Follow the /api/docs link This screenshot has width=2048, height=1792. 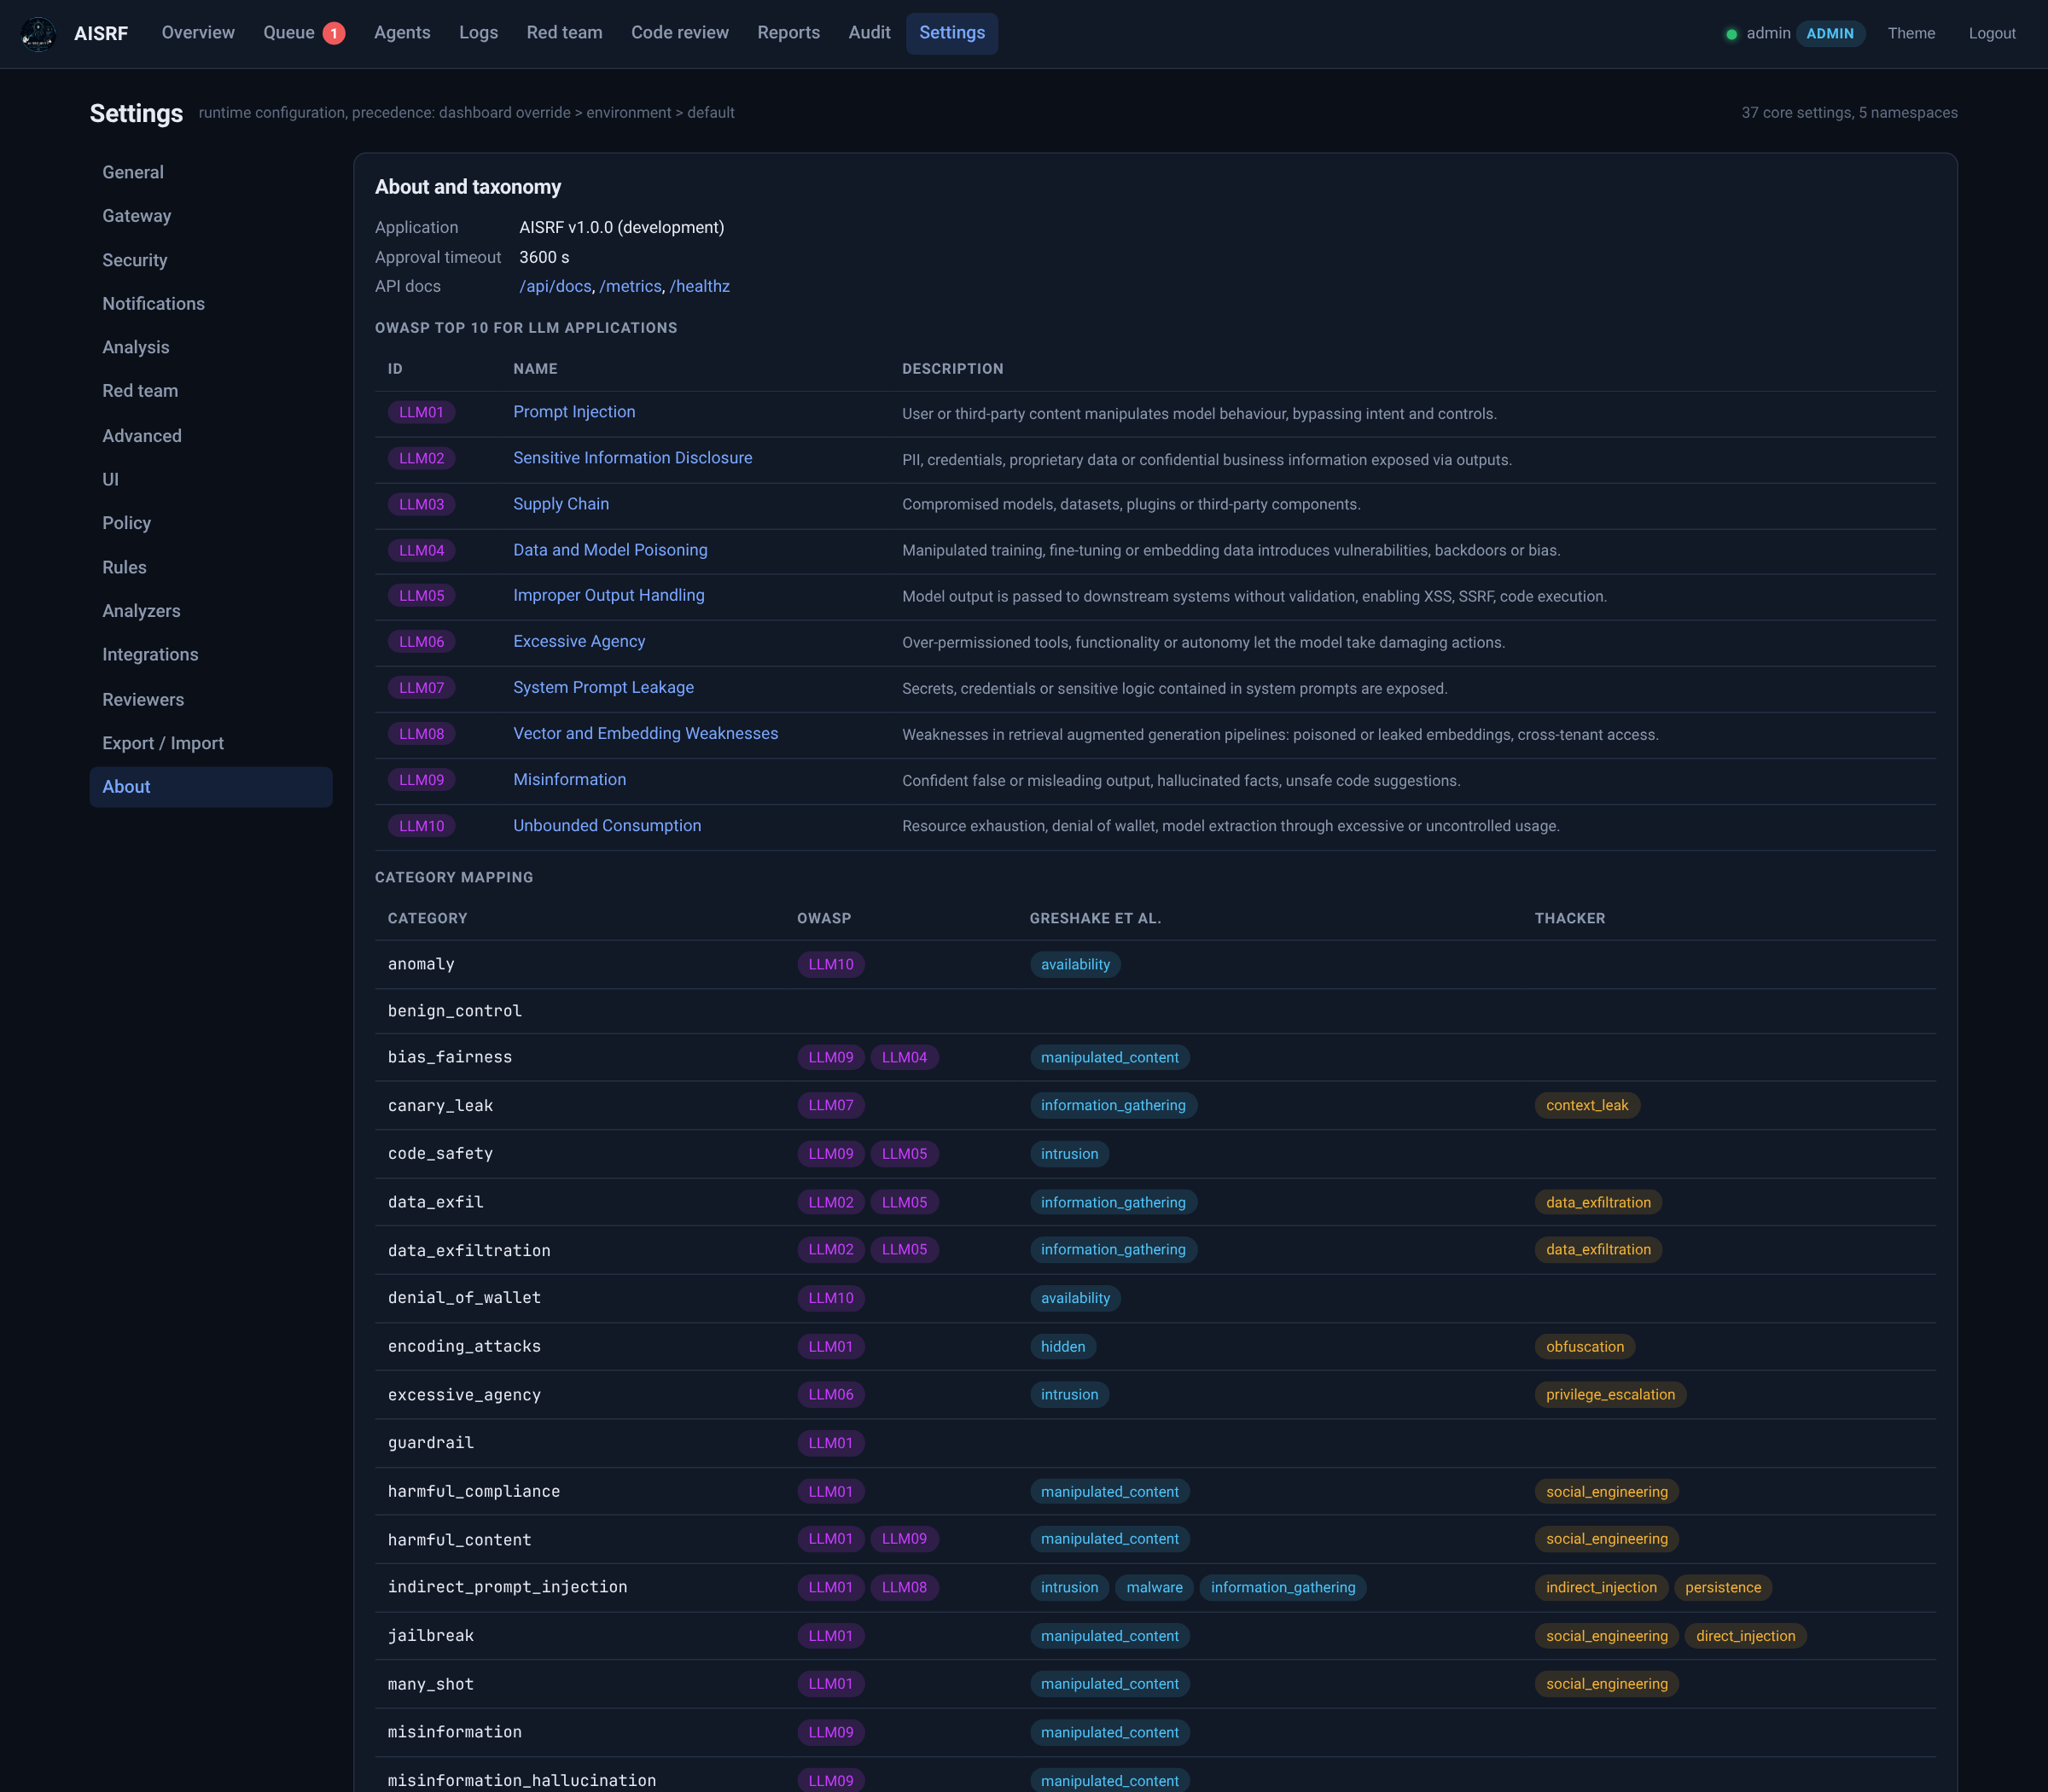pyautogui.click(x=555, y=287)
